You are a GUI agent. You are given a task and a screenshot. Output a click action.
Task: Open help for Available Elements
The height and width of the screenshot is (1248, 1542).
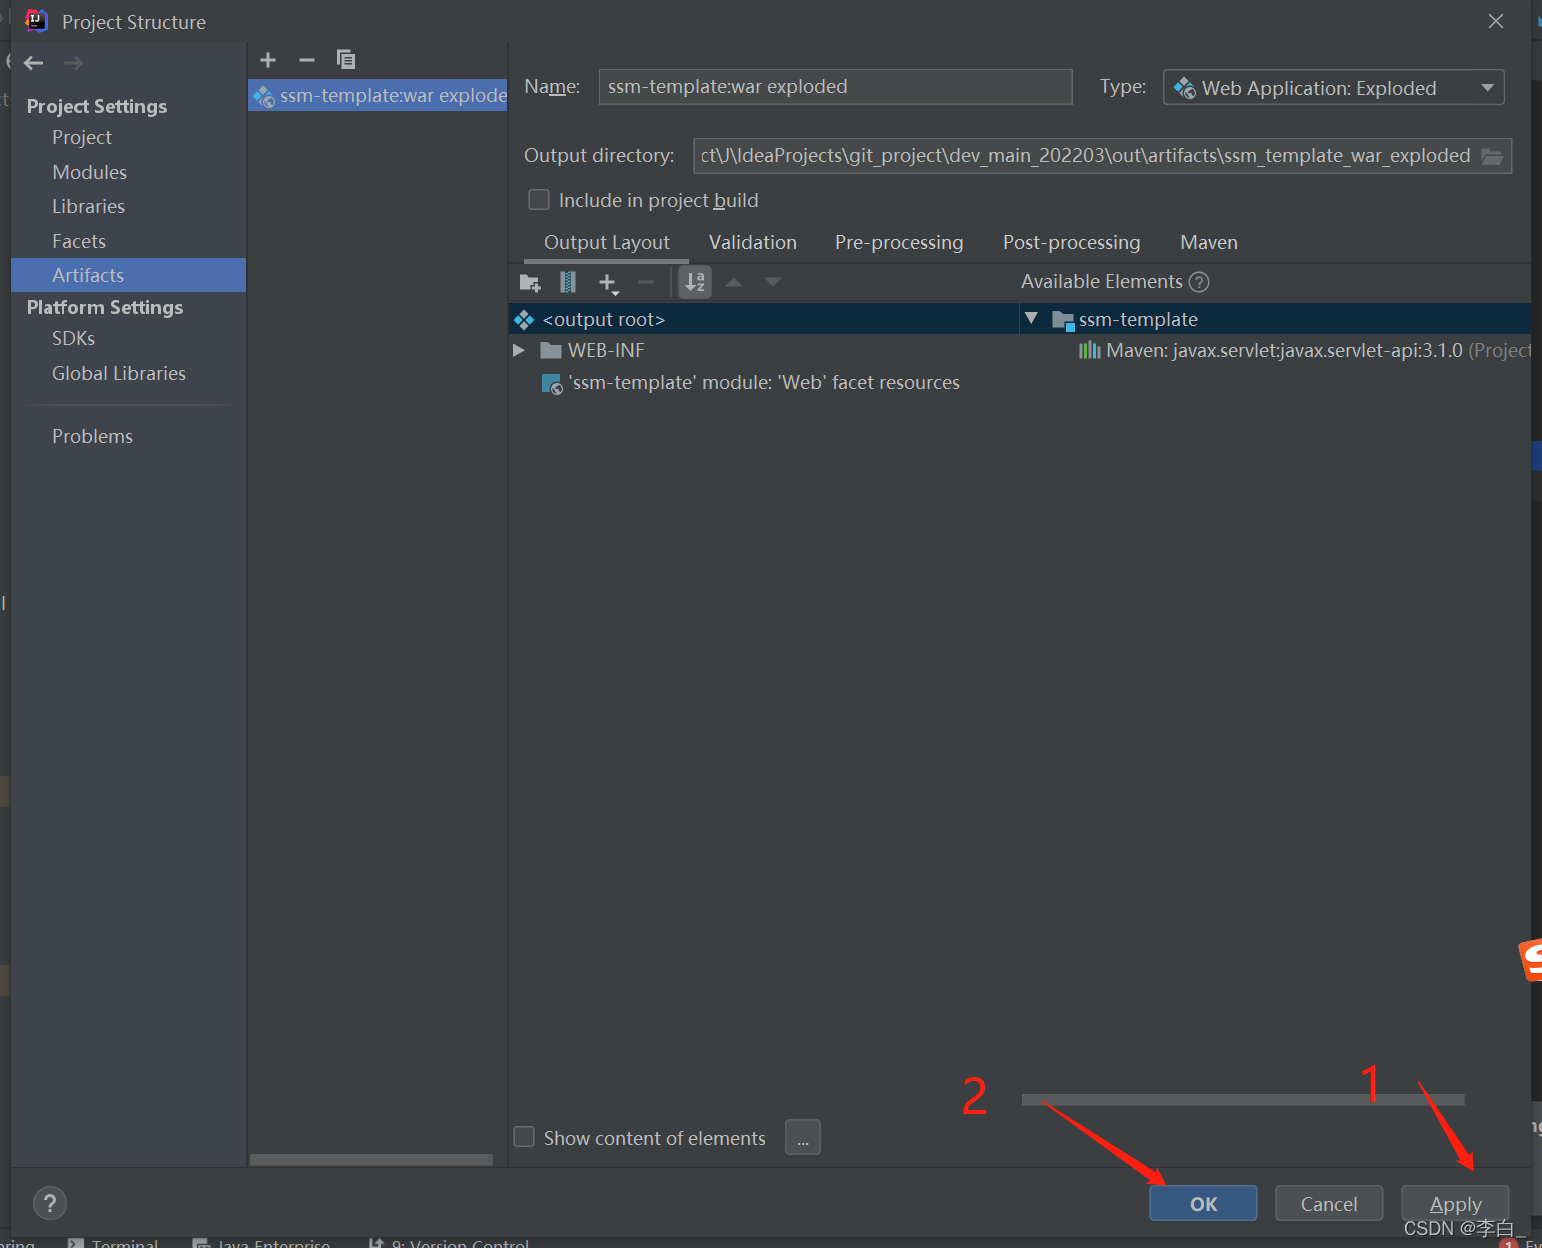1199,282
